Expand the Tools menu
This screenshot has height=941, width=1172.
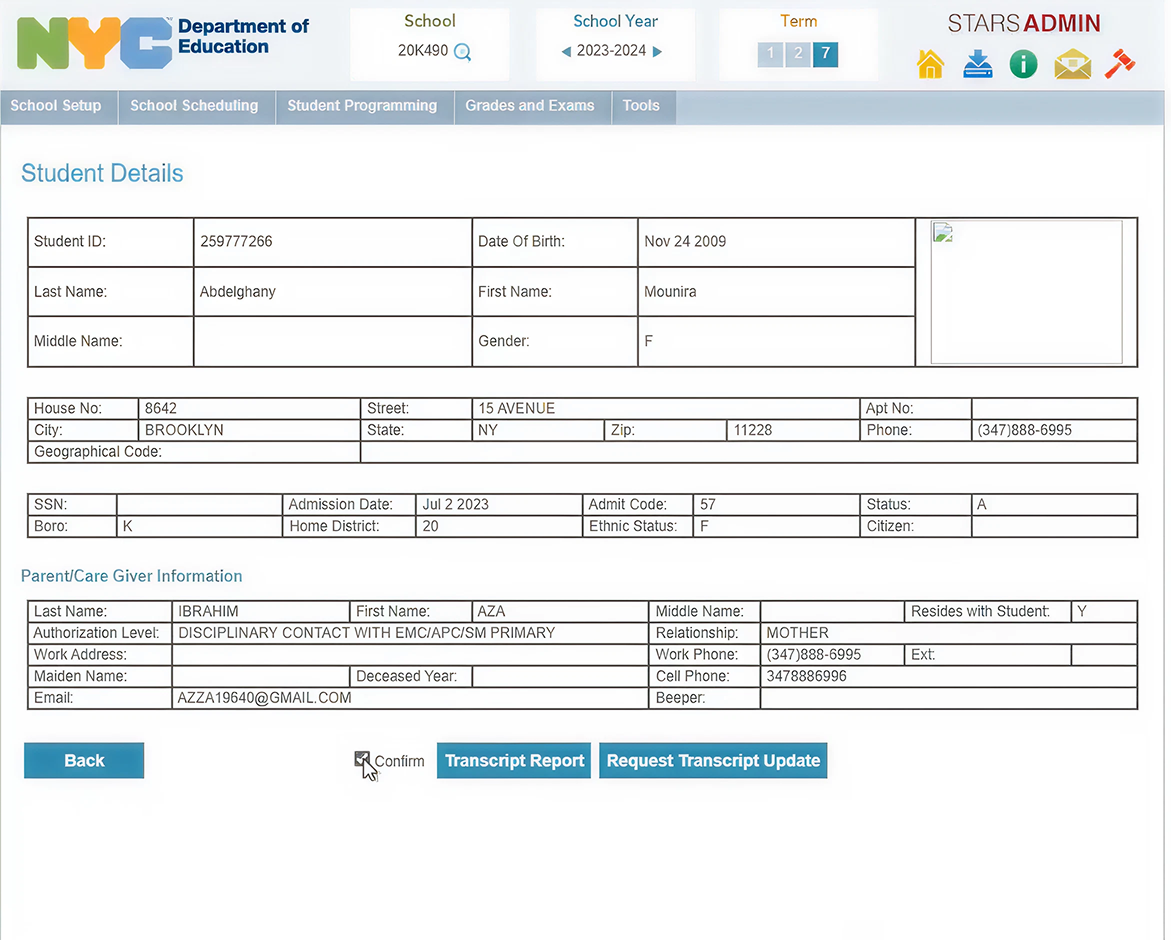click(641, 106)
